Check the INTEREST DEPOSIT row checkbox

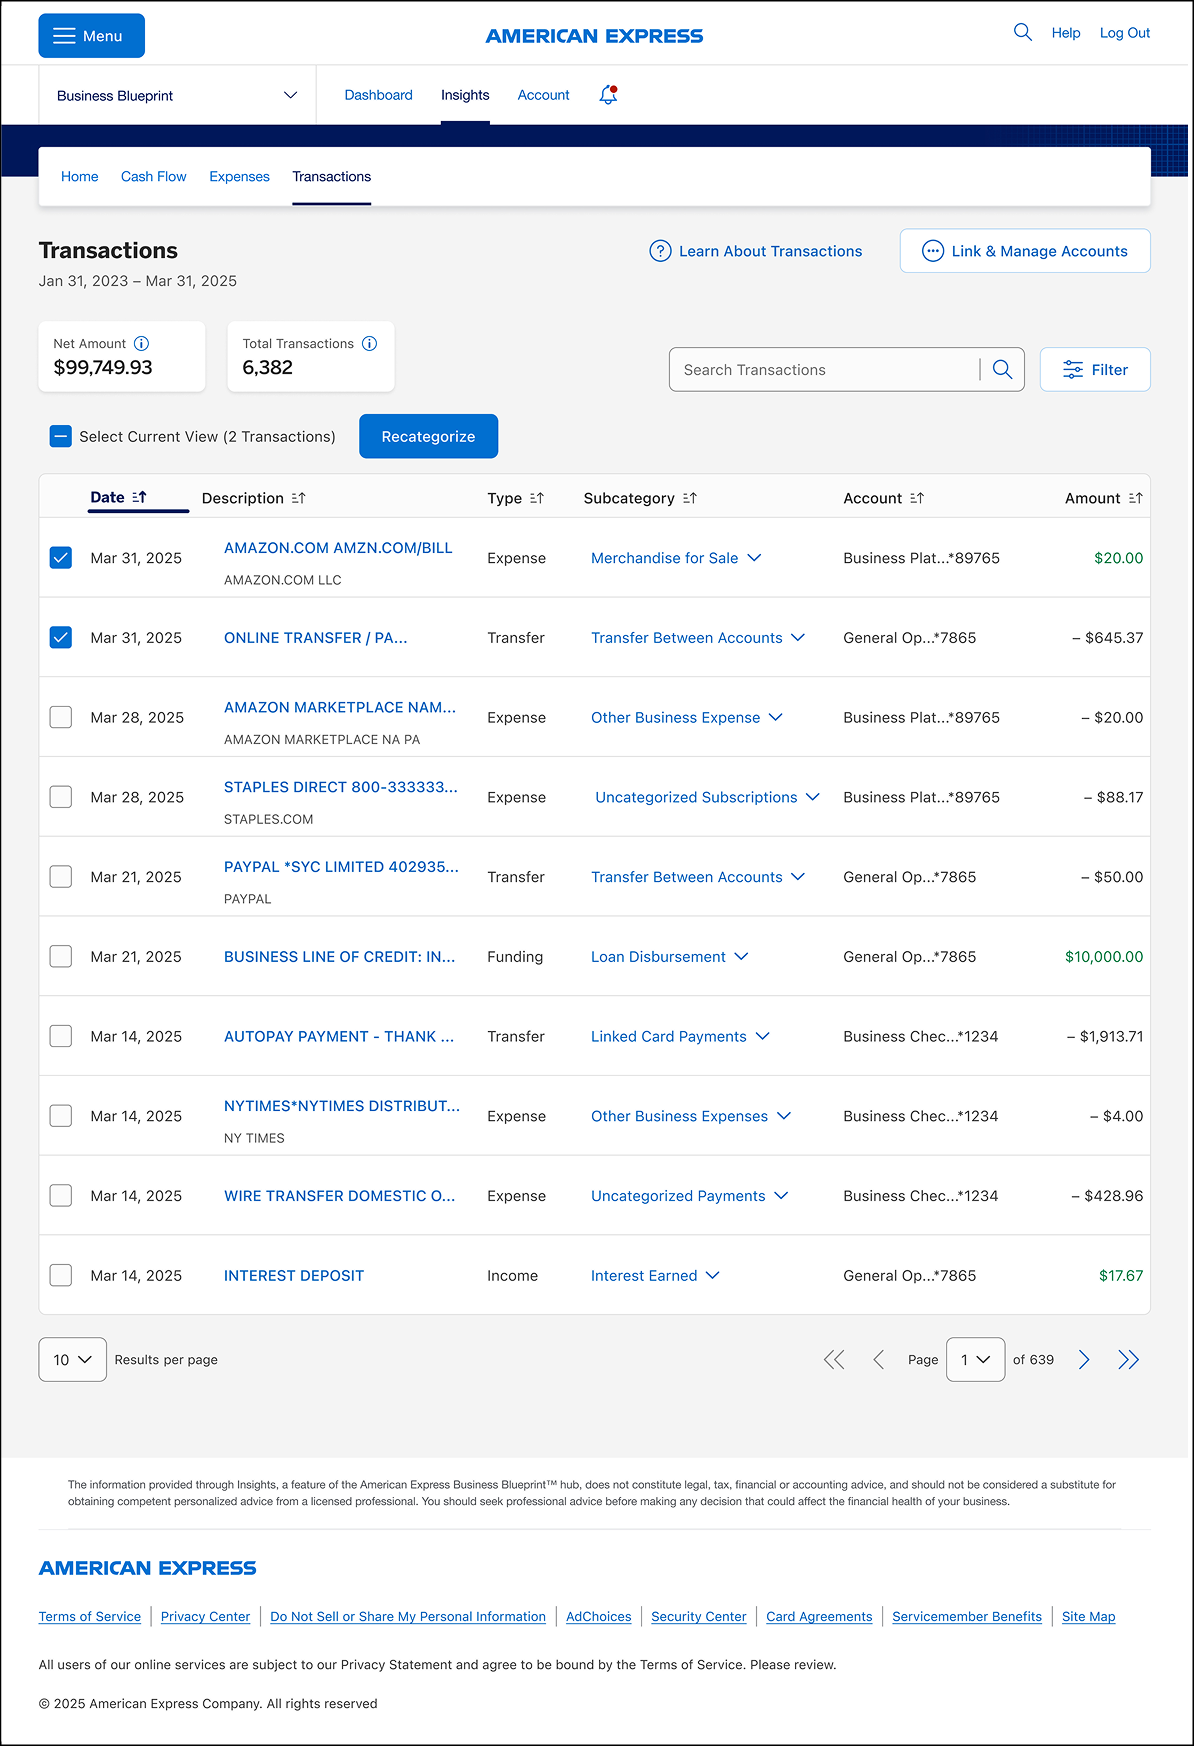pyautogui.click(x=61, y=1275)
